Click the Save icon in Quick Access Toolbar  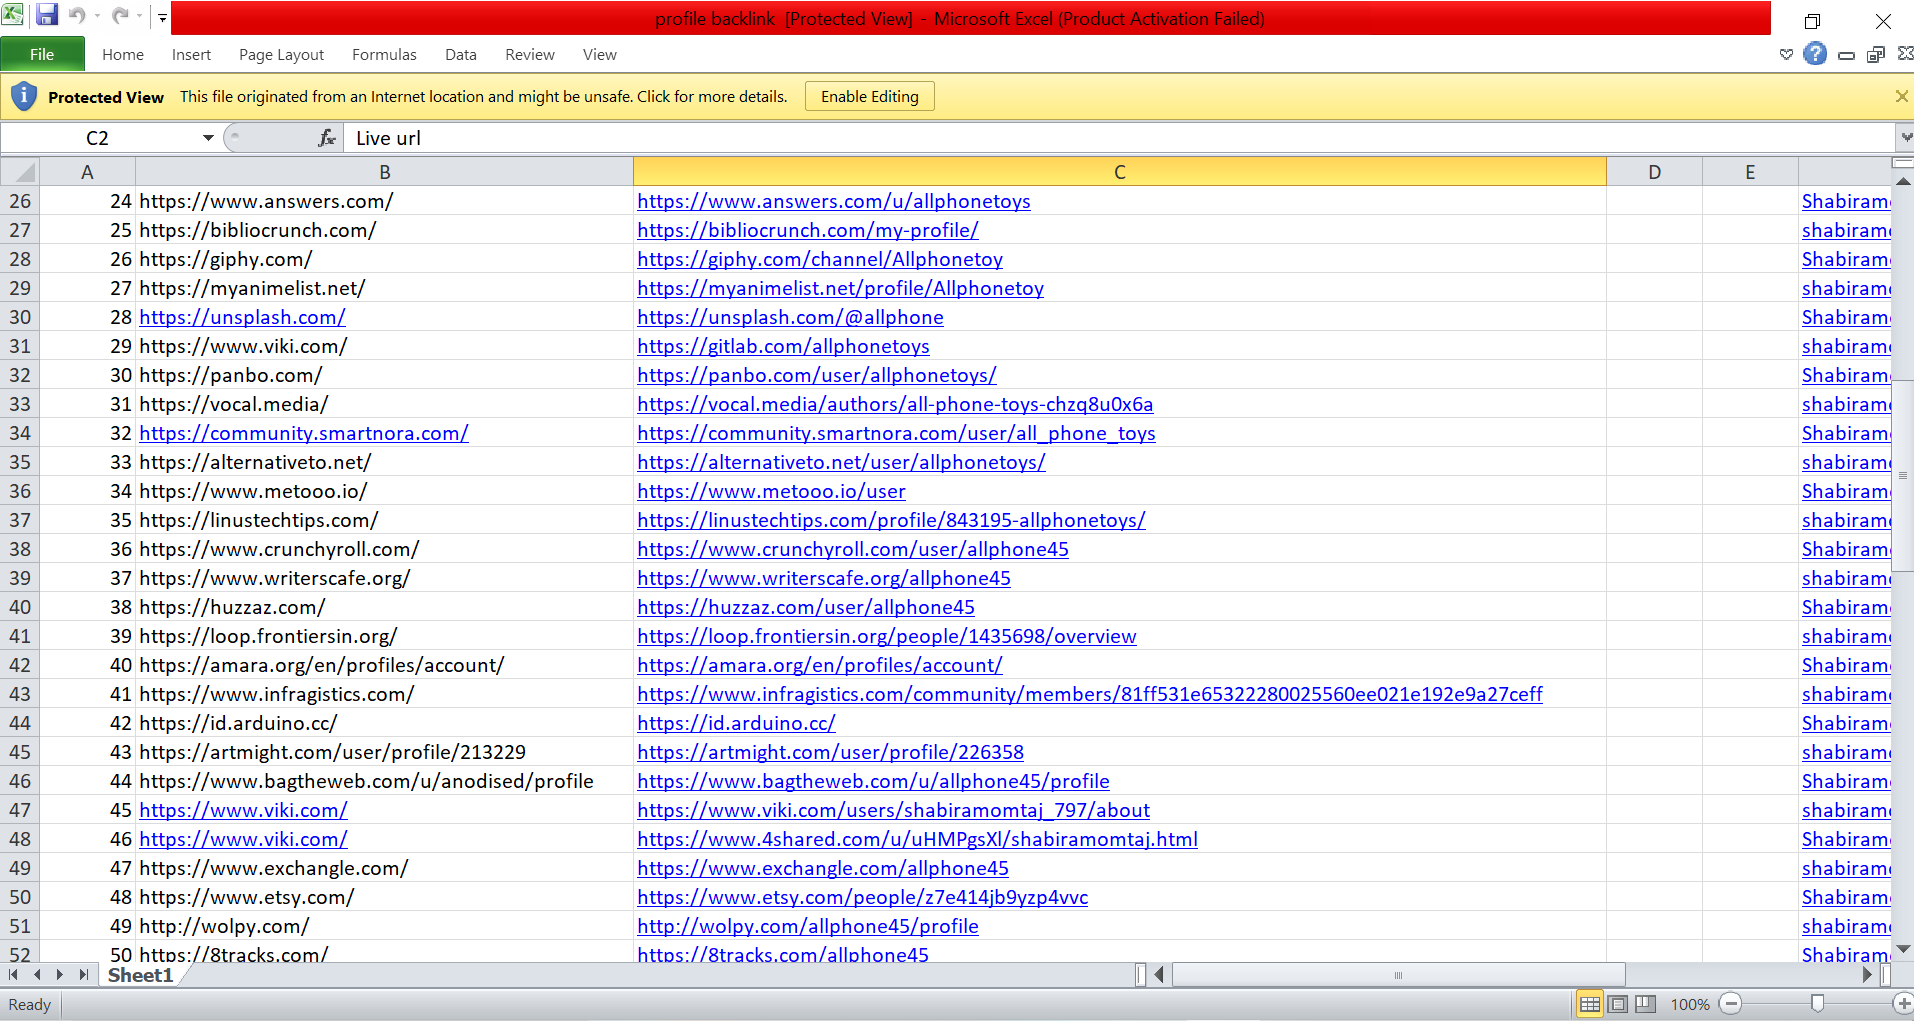point(47,16)
